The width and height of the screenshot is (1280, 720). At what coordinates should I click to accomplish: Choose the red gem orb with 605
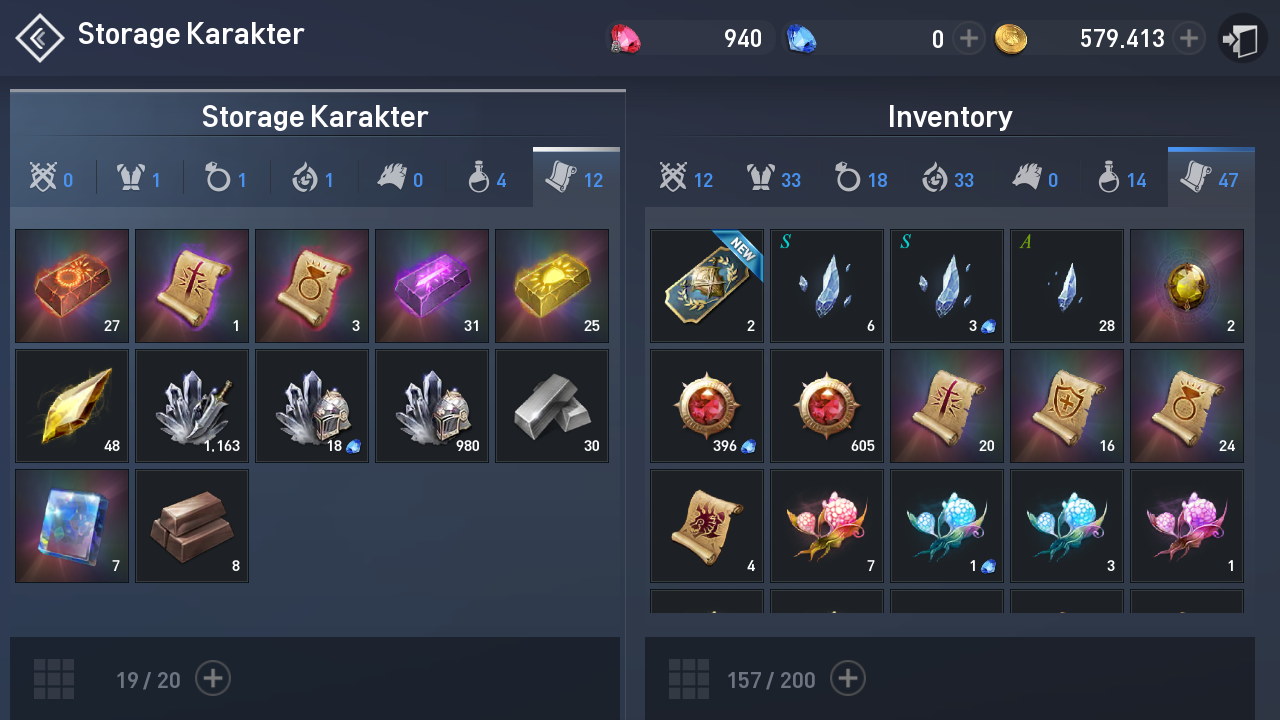click(827, 406)
